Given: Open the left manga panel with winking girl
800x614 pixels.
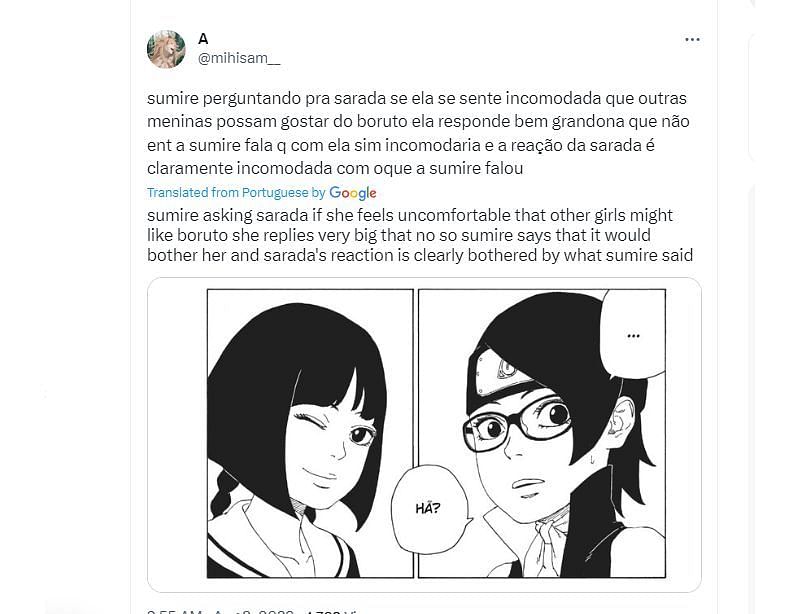Looking at the screenshot, I should click(x=310, y=433).
